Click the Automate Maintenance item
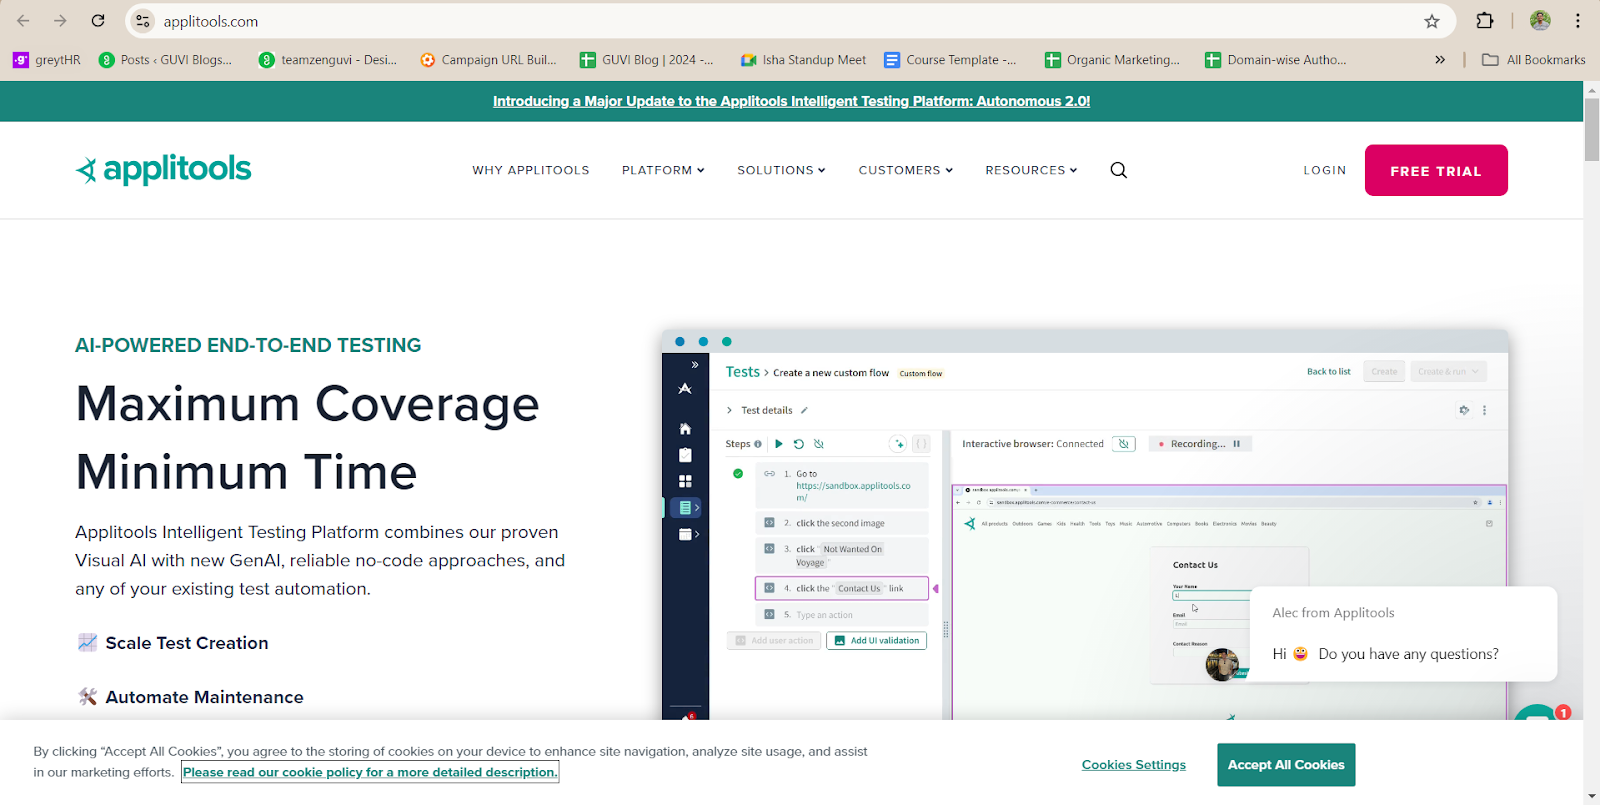1600x805 pixels. click(191, 697)
